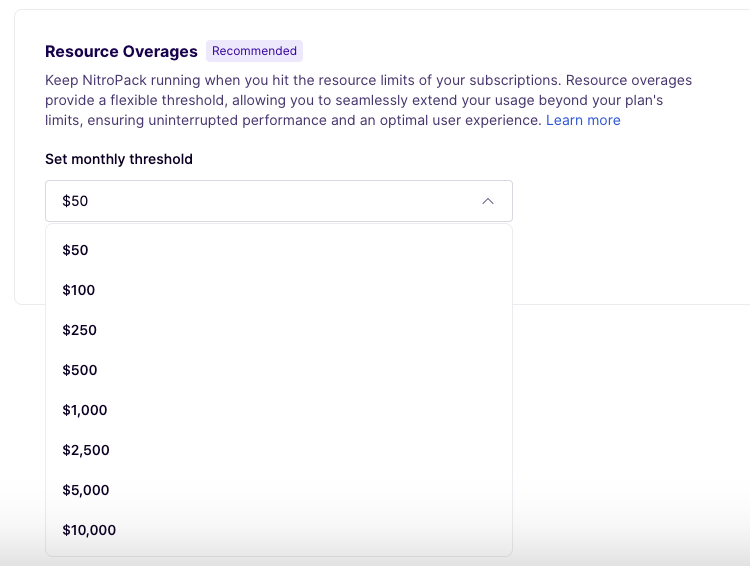Click the "Set monthly threshold" label
Image resolution: width=750 pixels, height=566 pixels.
pyautogui.click(x=119, y=159)
